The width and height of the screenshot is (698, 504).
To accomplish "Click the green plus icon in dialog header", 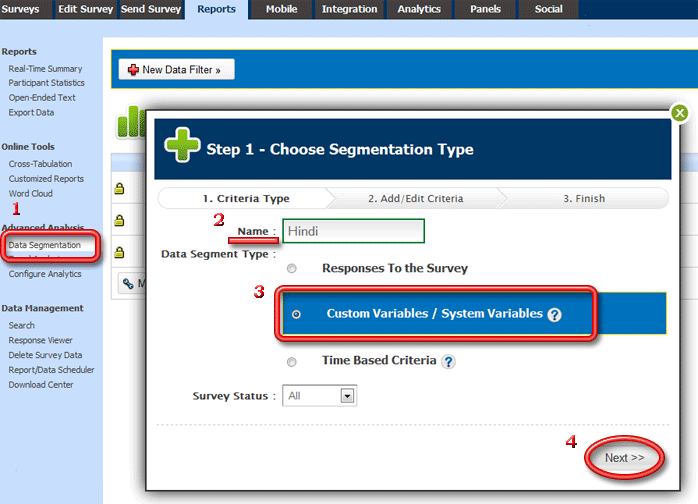I will (182, 146).
